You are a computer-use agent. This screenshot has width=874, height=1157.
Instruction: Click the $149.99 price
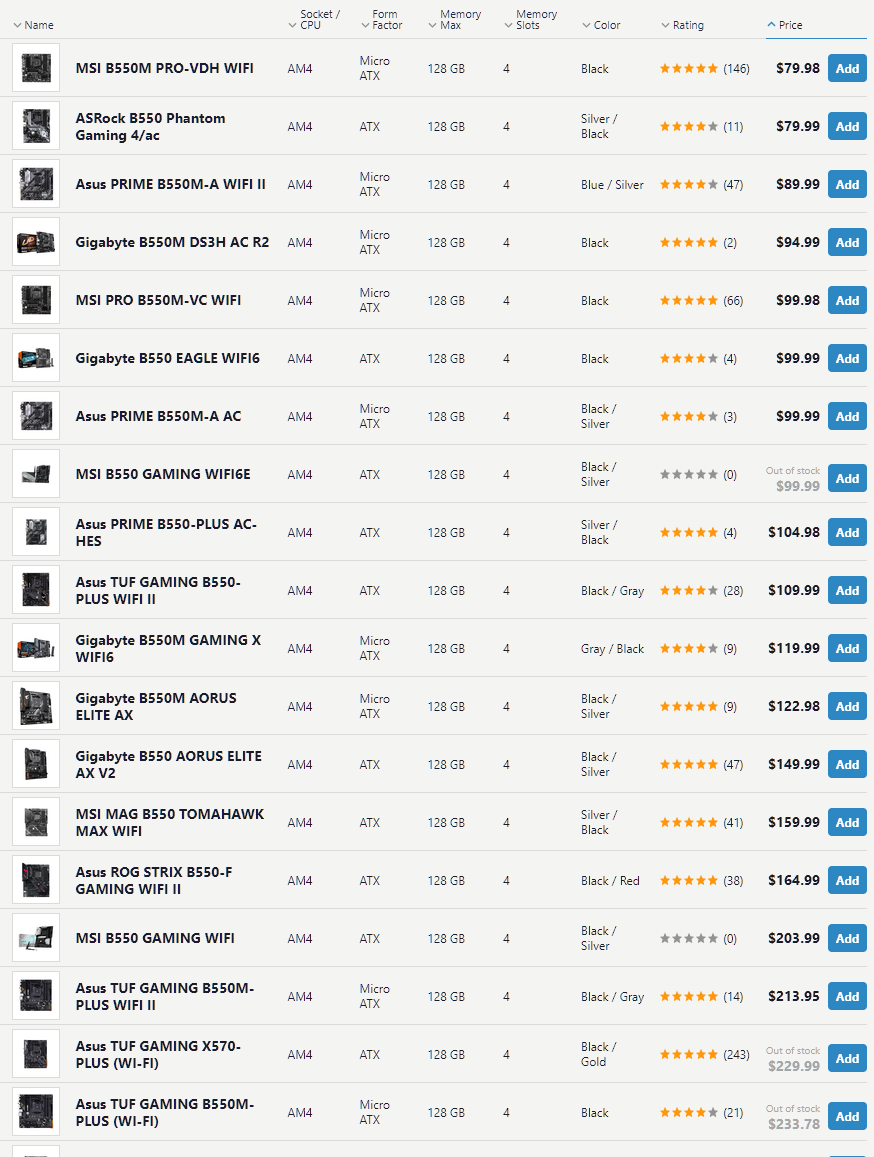[x=794, y=764]
